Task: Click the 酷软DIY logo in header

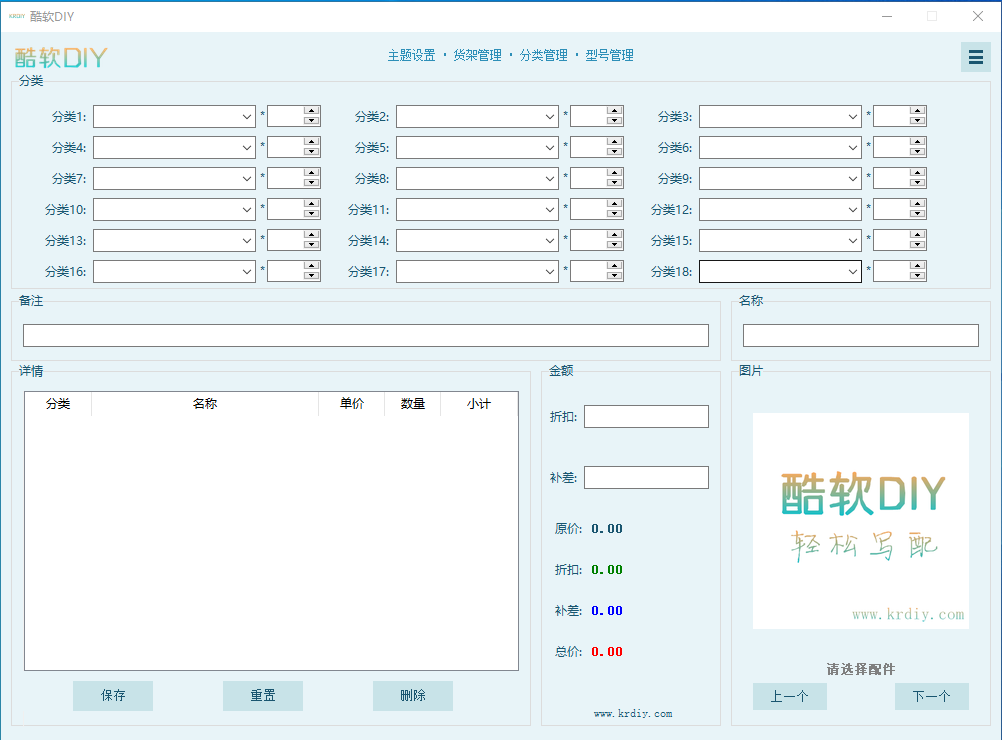Action: (x=61, y=57)
